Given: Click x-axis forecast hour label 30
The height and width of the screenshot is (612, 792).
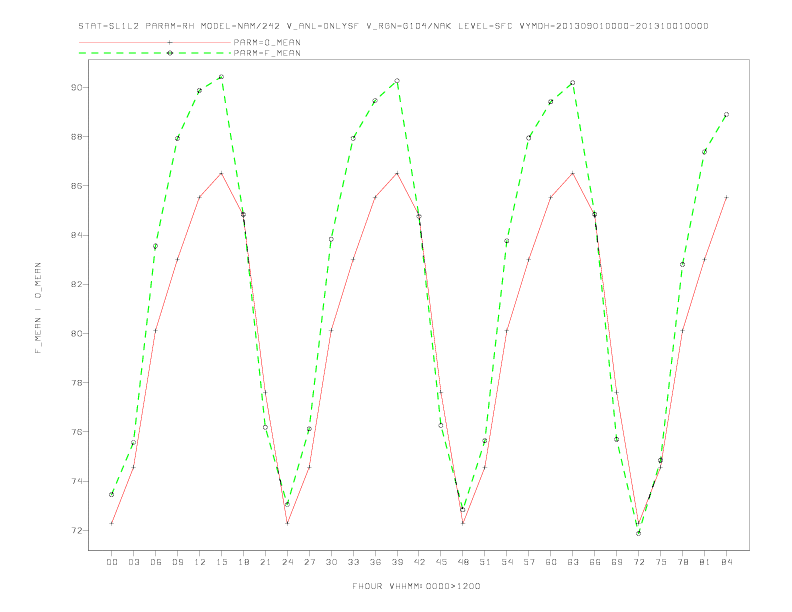Looking at the screenshot, I should tap(331, 562).
